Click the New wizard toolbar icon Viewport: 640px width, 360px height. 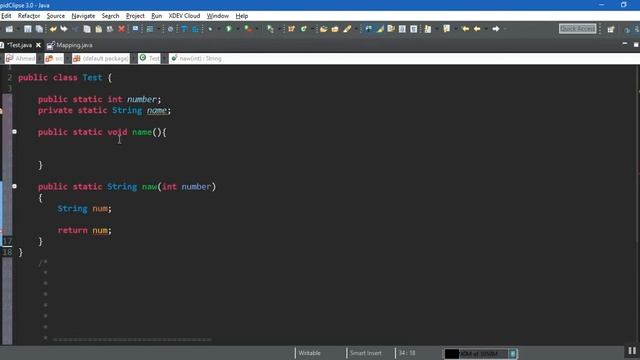pos(9,29)
